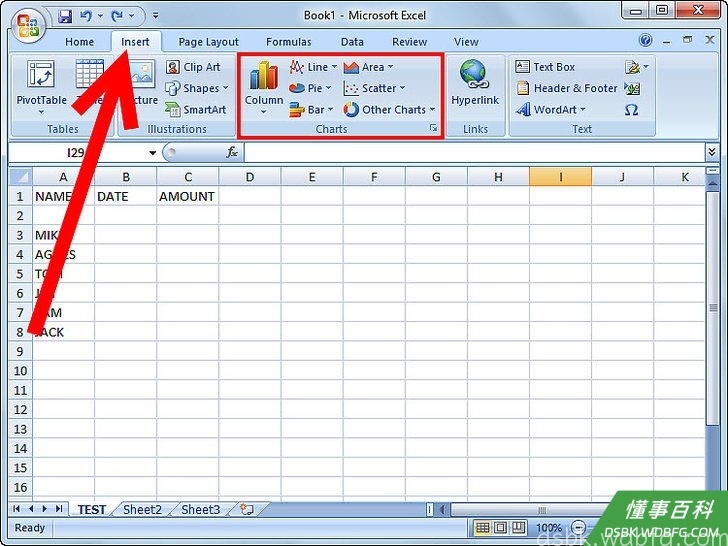This screenshot has width=728, height=546.
Task: Insert a Signature Line
Action: [636, 67]
